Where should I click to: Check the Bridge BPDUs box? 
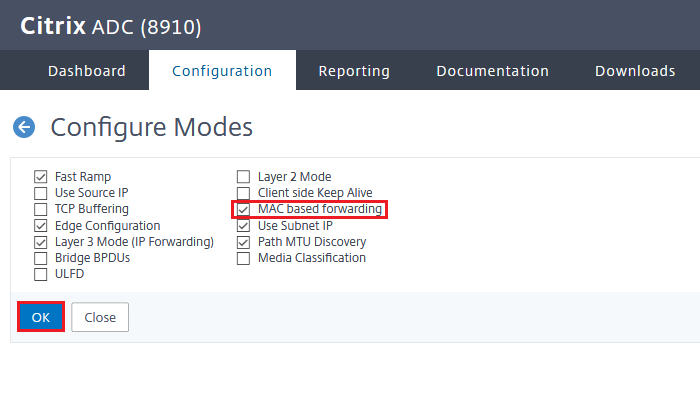point(41,258)
